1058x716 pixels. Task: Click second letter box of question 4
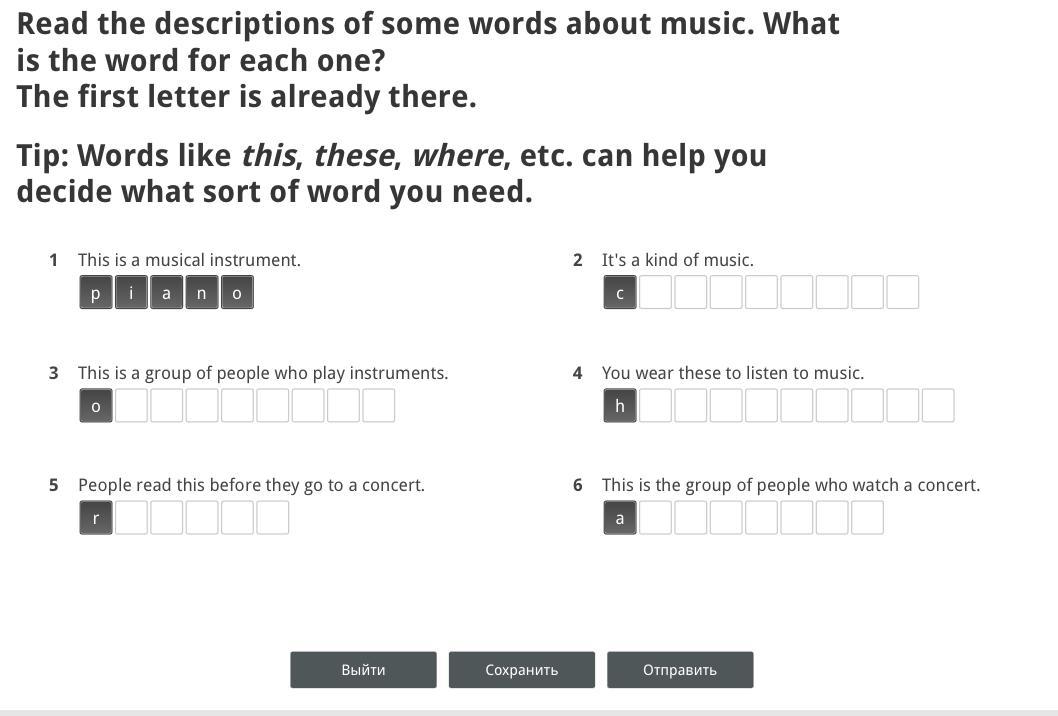[x=655, y=406]
